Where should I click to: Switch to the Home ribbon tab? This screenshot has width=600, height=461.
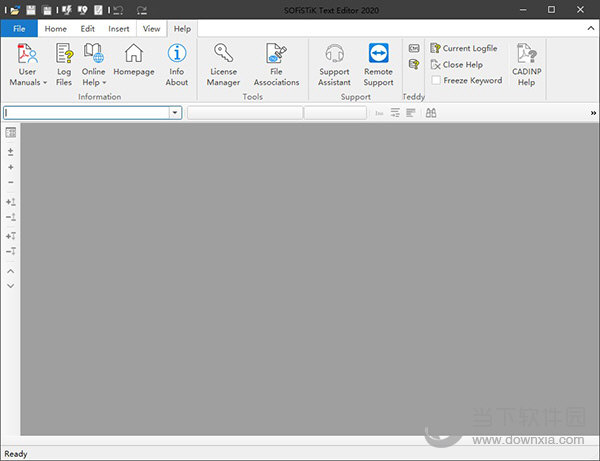[55, 29]
